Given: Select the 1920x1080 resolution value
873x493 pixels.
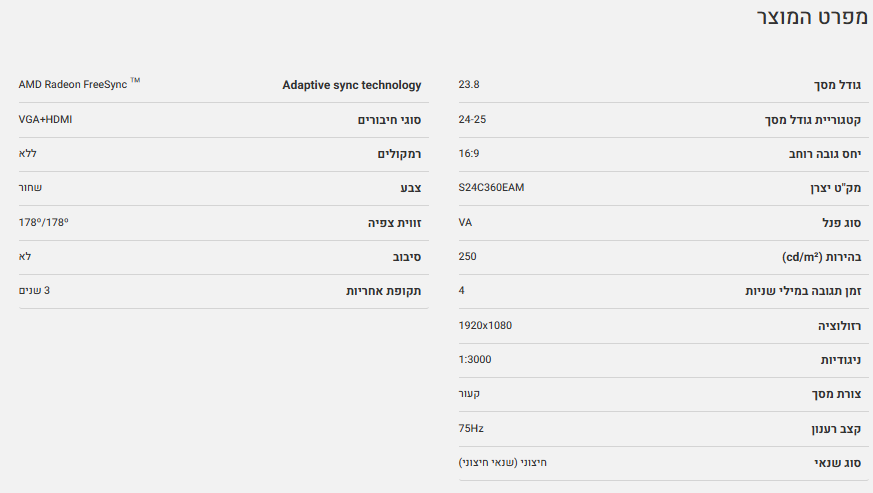Looking at the screenshot, I should tap(485, 325).
